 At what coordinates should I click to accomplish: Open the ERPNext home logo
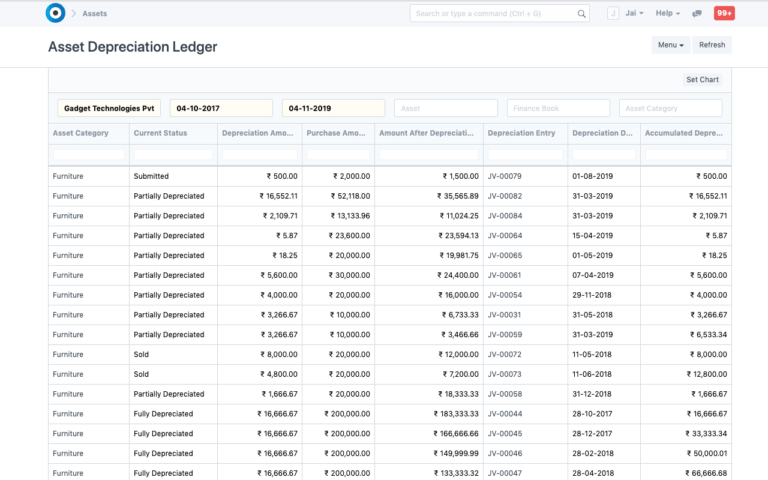tap(55, 13)
